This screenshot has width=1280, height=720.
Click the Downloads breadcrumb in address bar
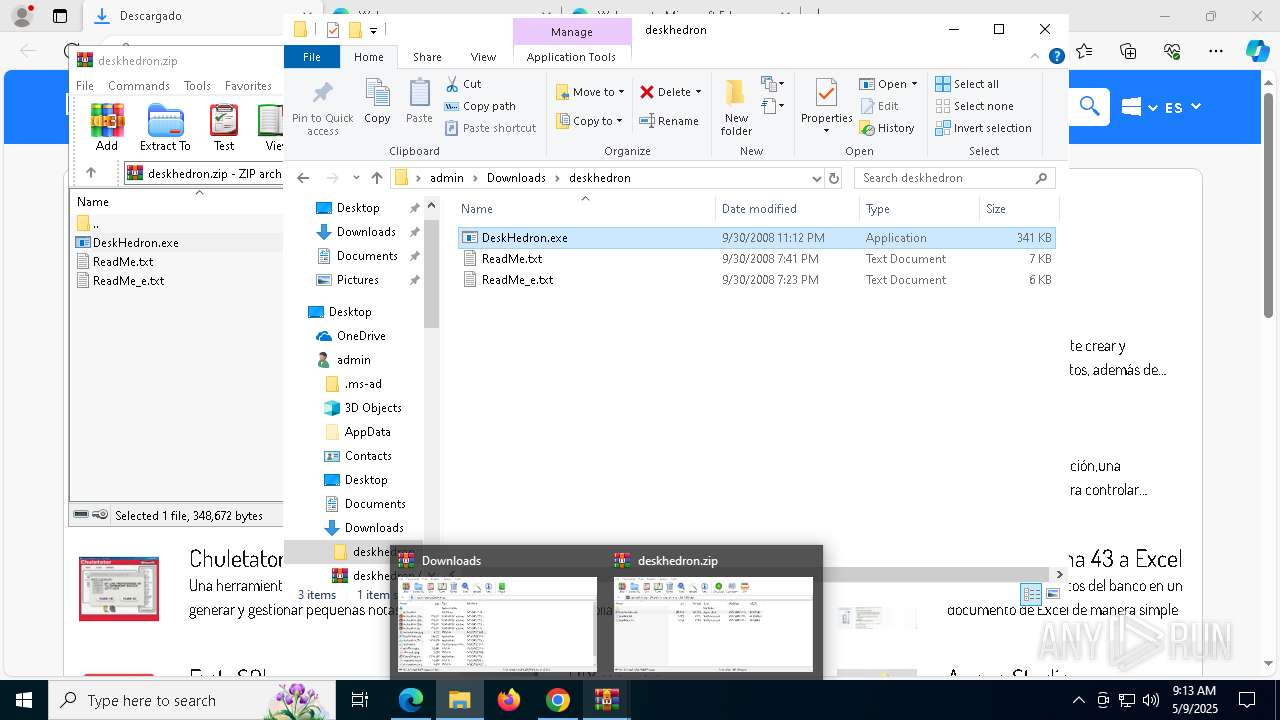516,178
